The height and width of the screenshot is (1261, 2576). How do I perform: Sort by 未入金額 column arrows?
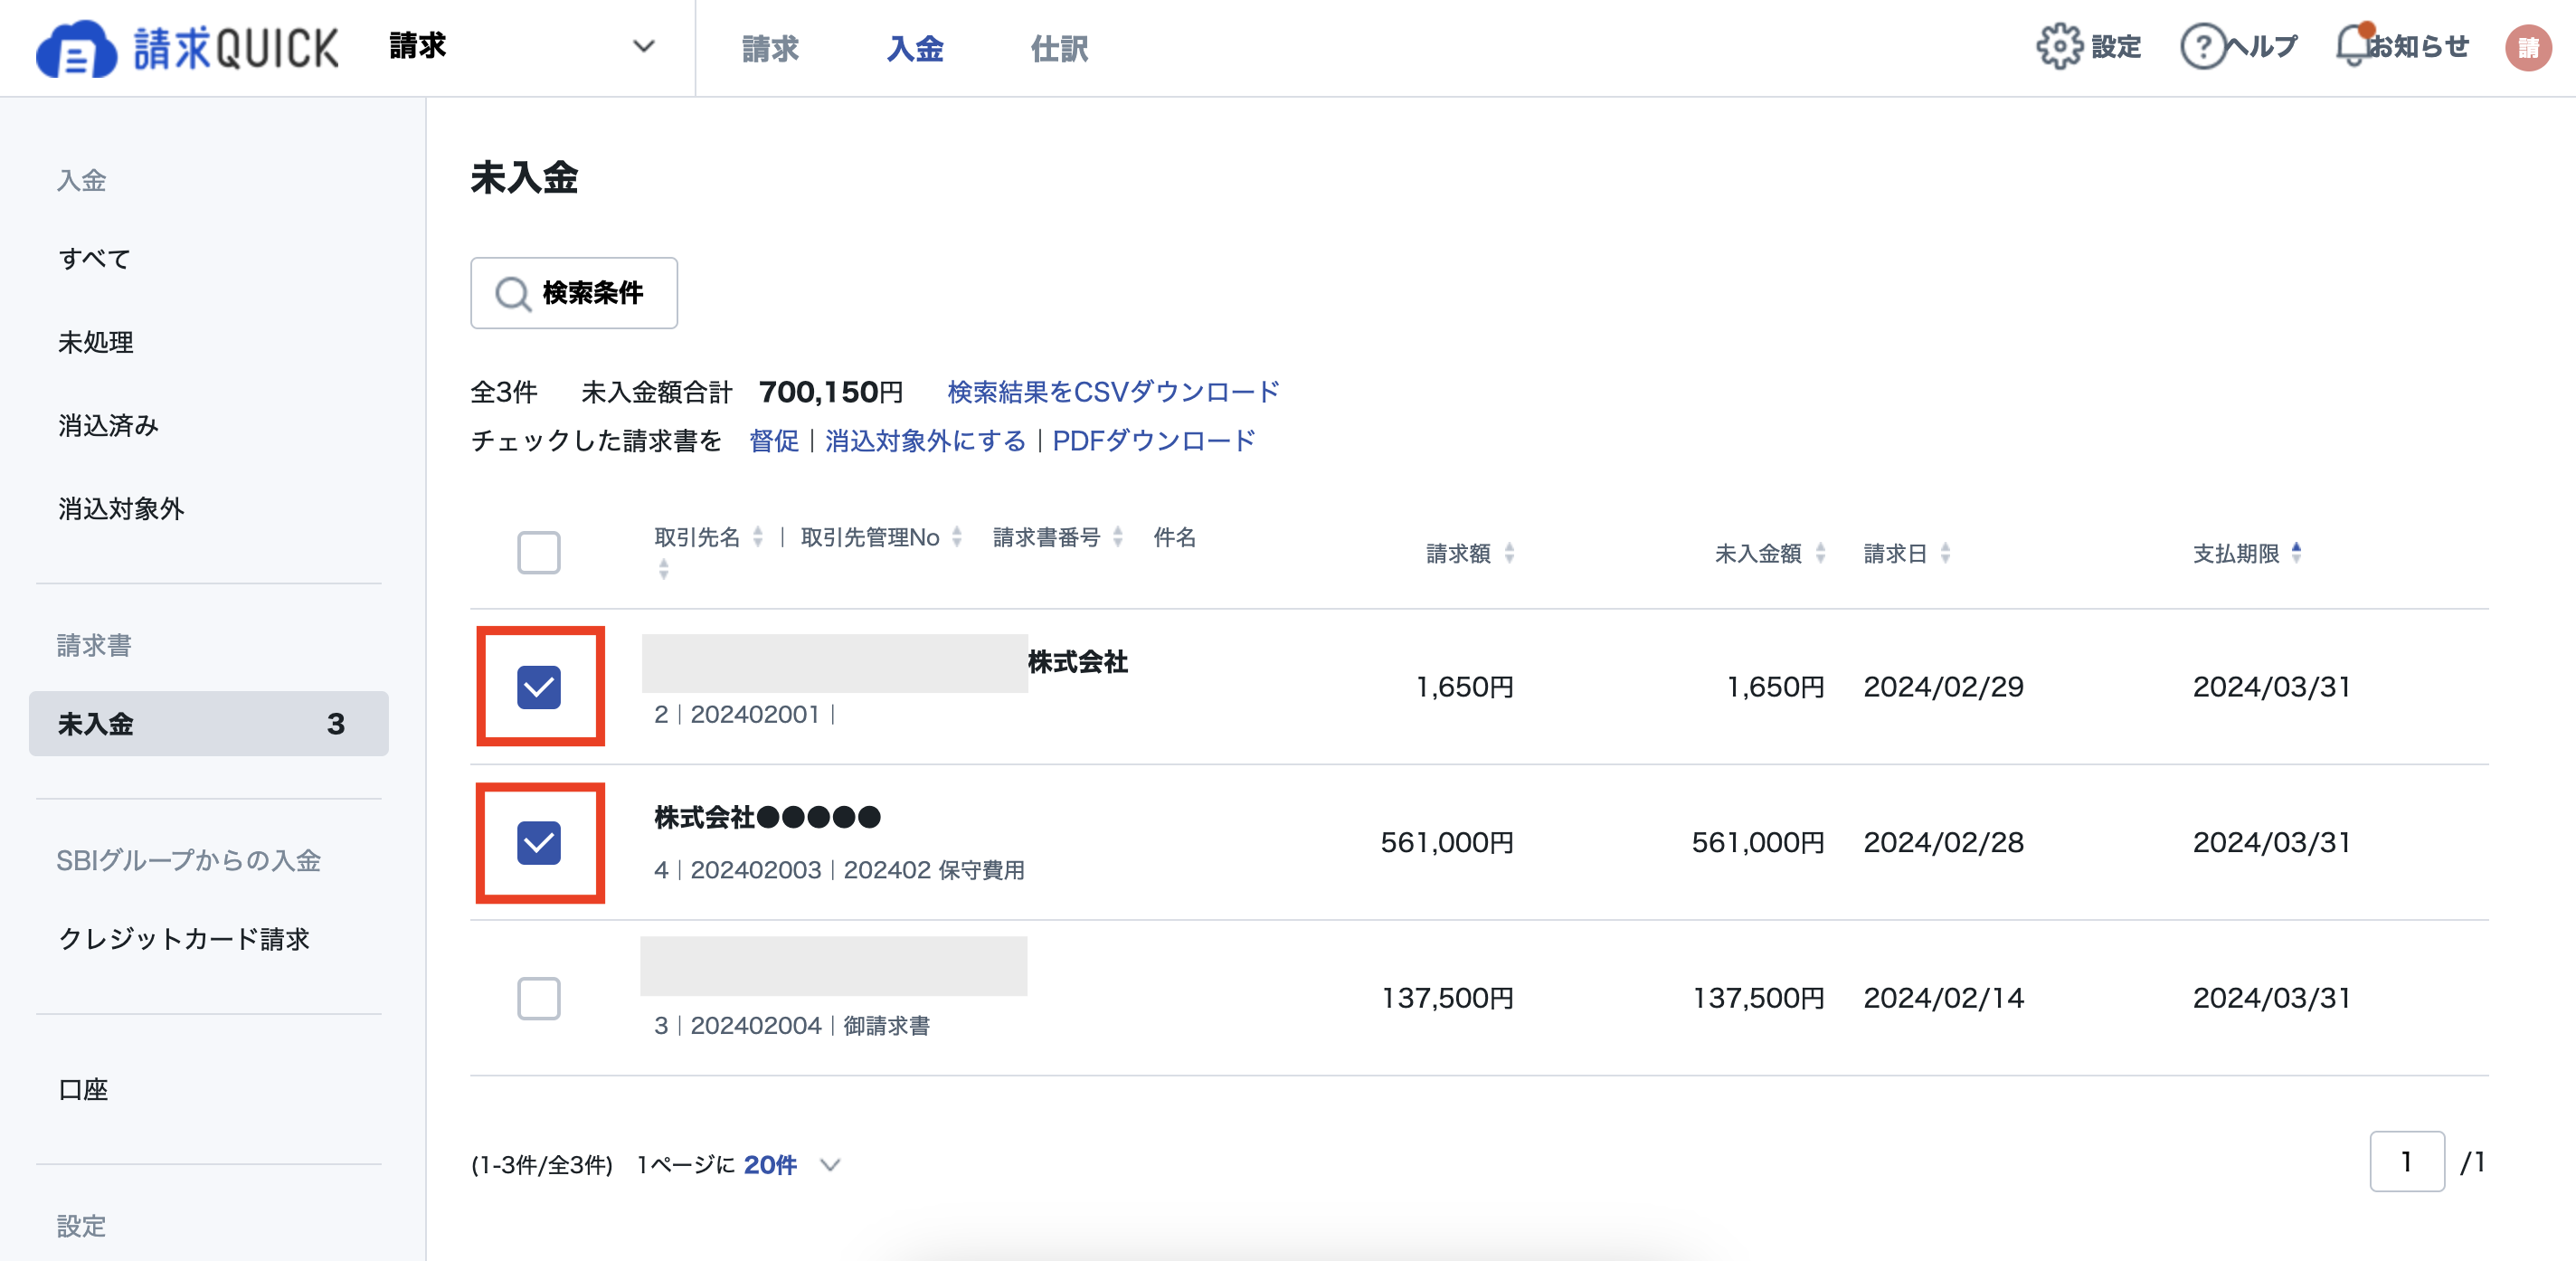[x=1820, y=553]
